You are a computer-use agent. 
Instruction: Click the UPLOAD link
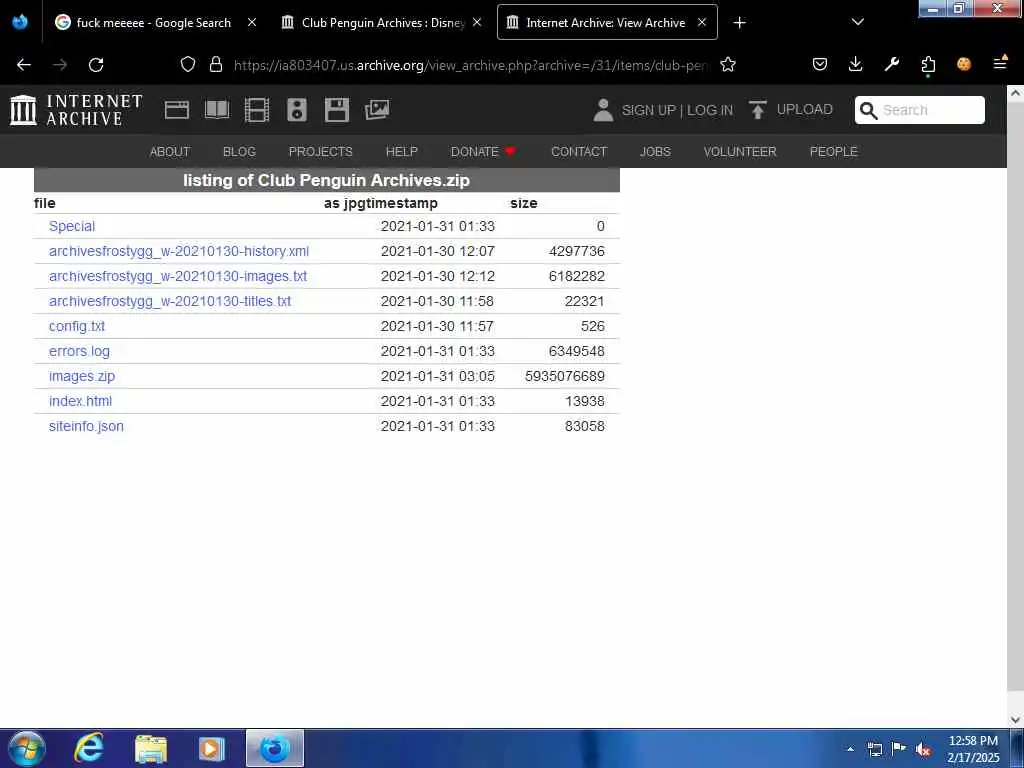click(805, 110)
